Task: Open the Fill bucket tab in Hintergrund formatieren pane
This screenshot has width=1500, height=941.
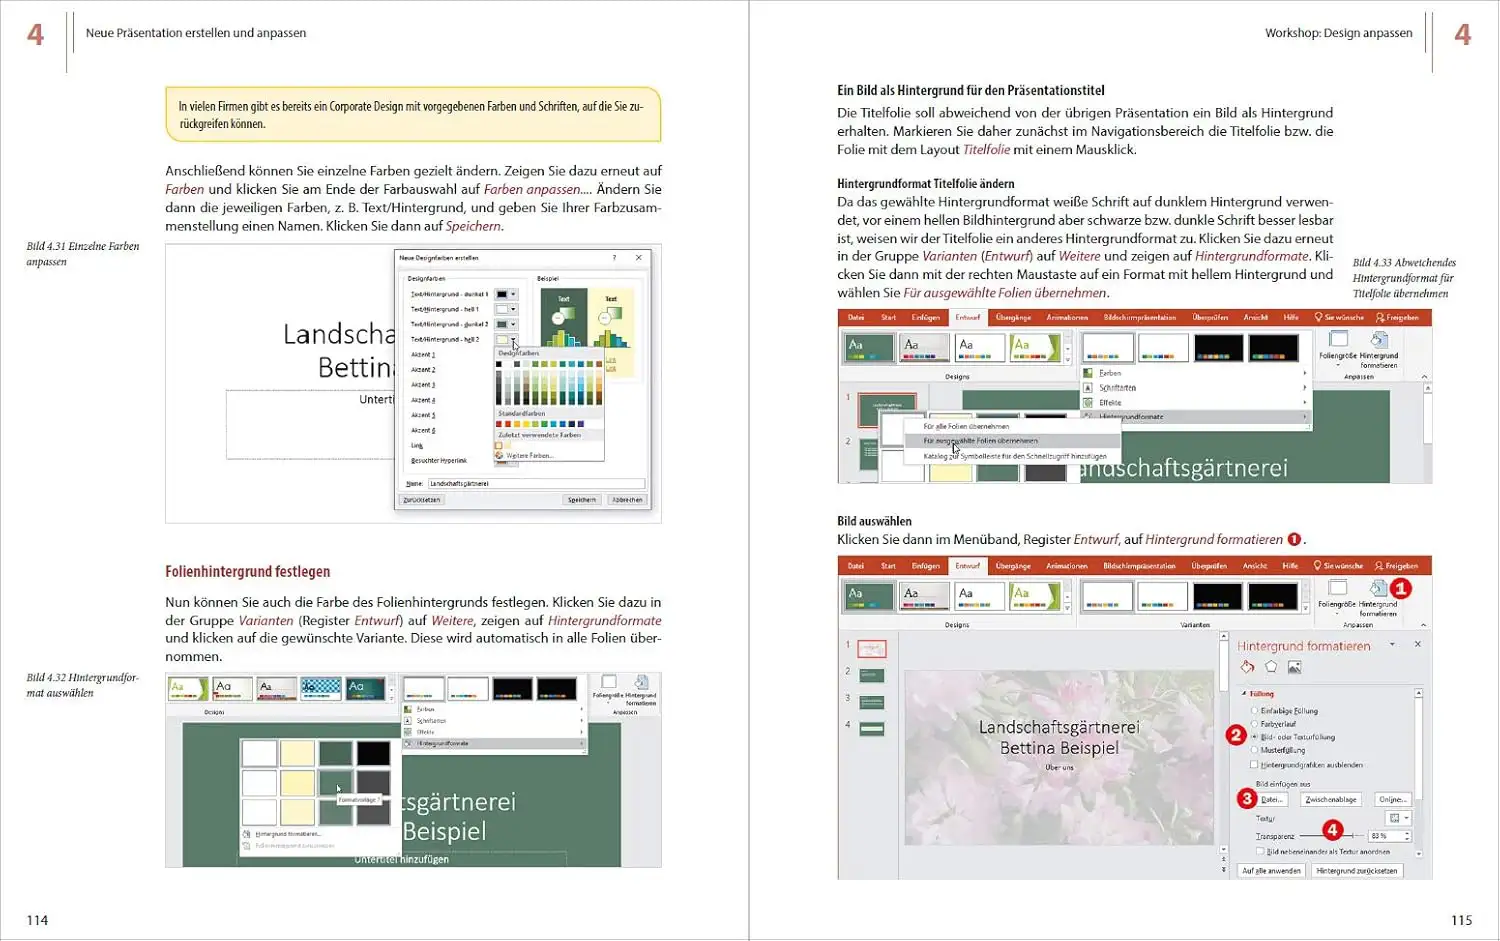Action: tap(1247, 667)
